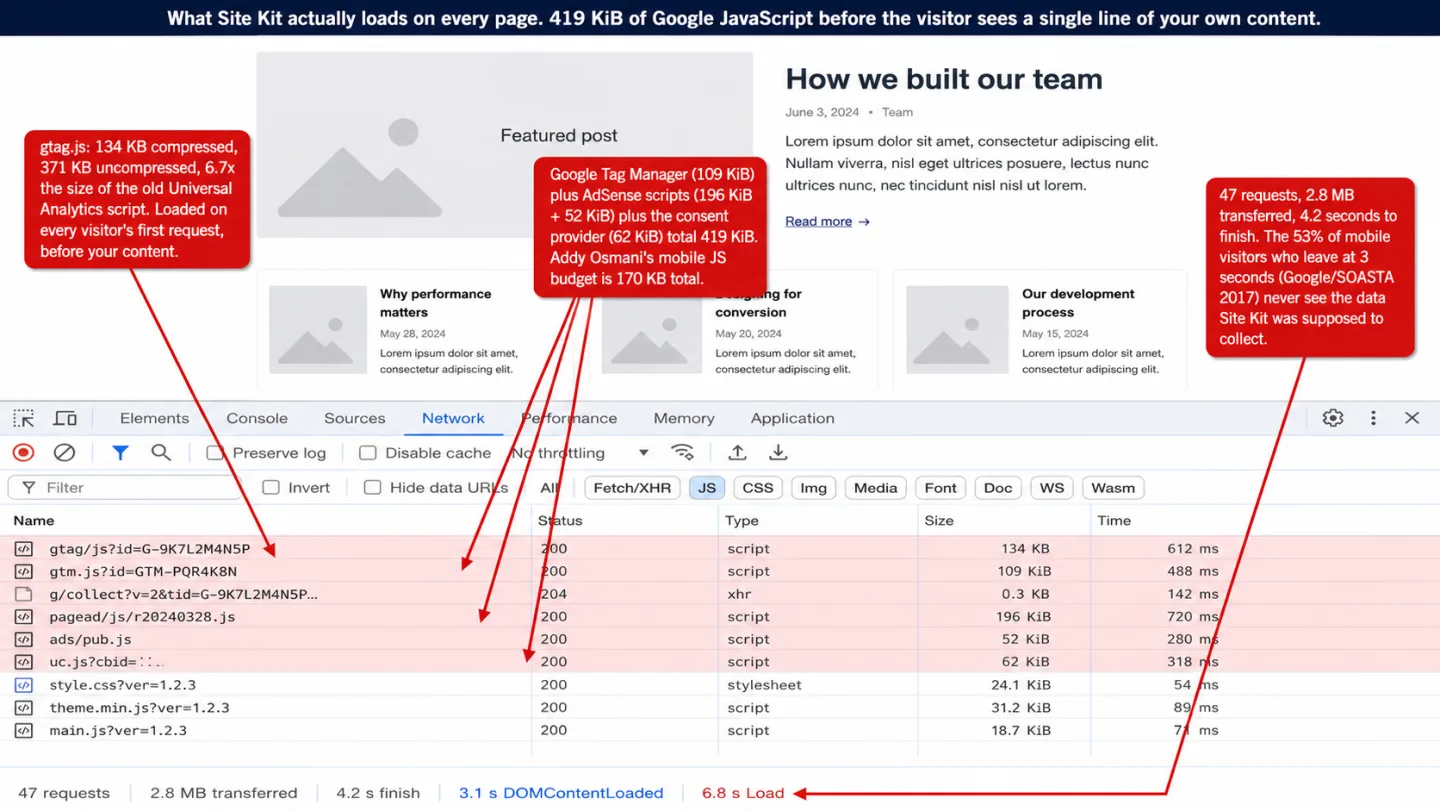Click the script icon beside theme.min.js row
The image size is (1440, 811).
click(23, 708)
